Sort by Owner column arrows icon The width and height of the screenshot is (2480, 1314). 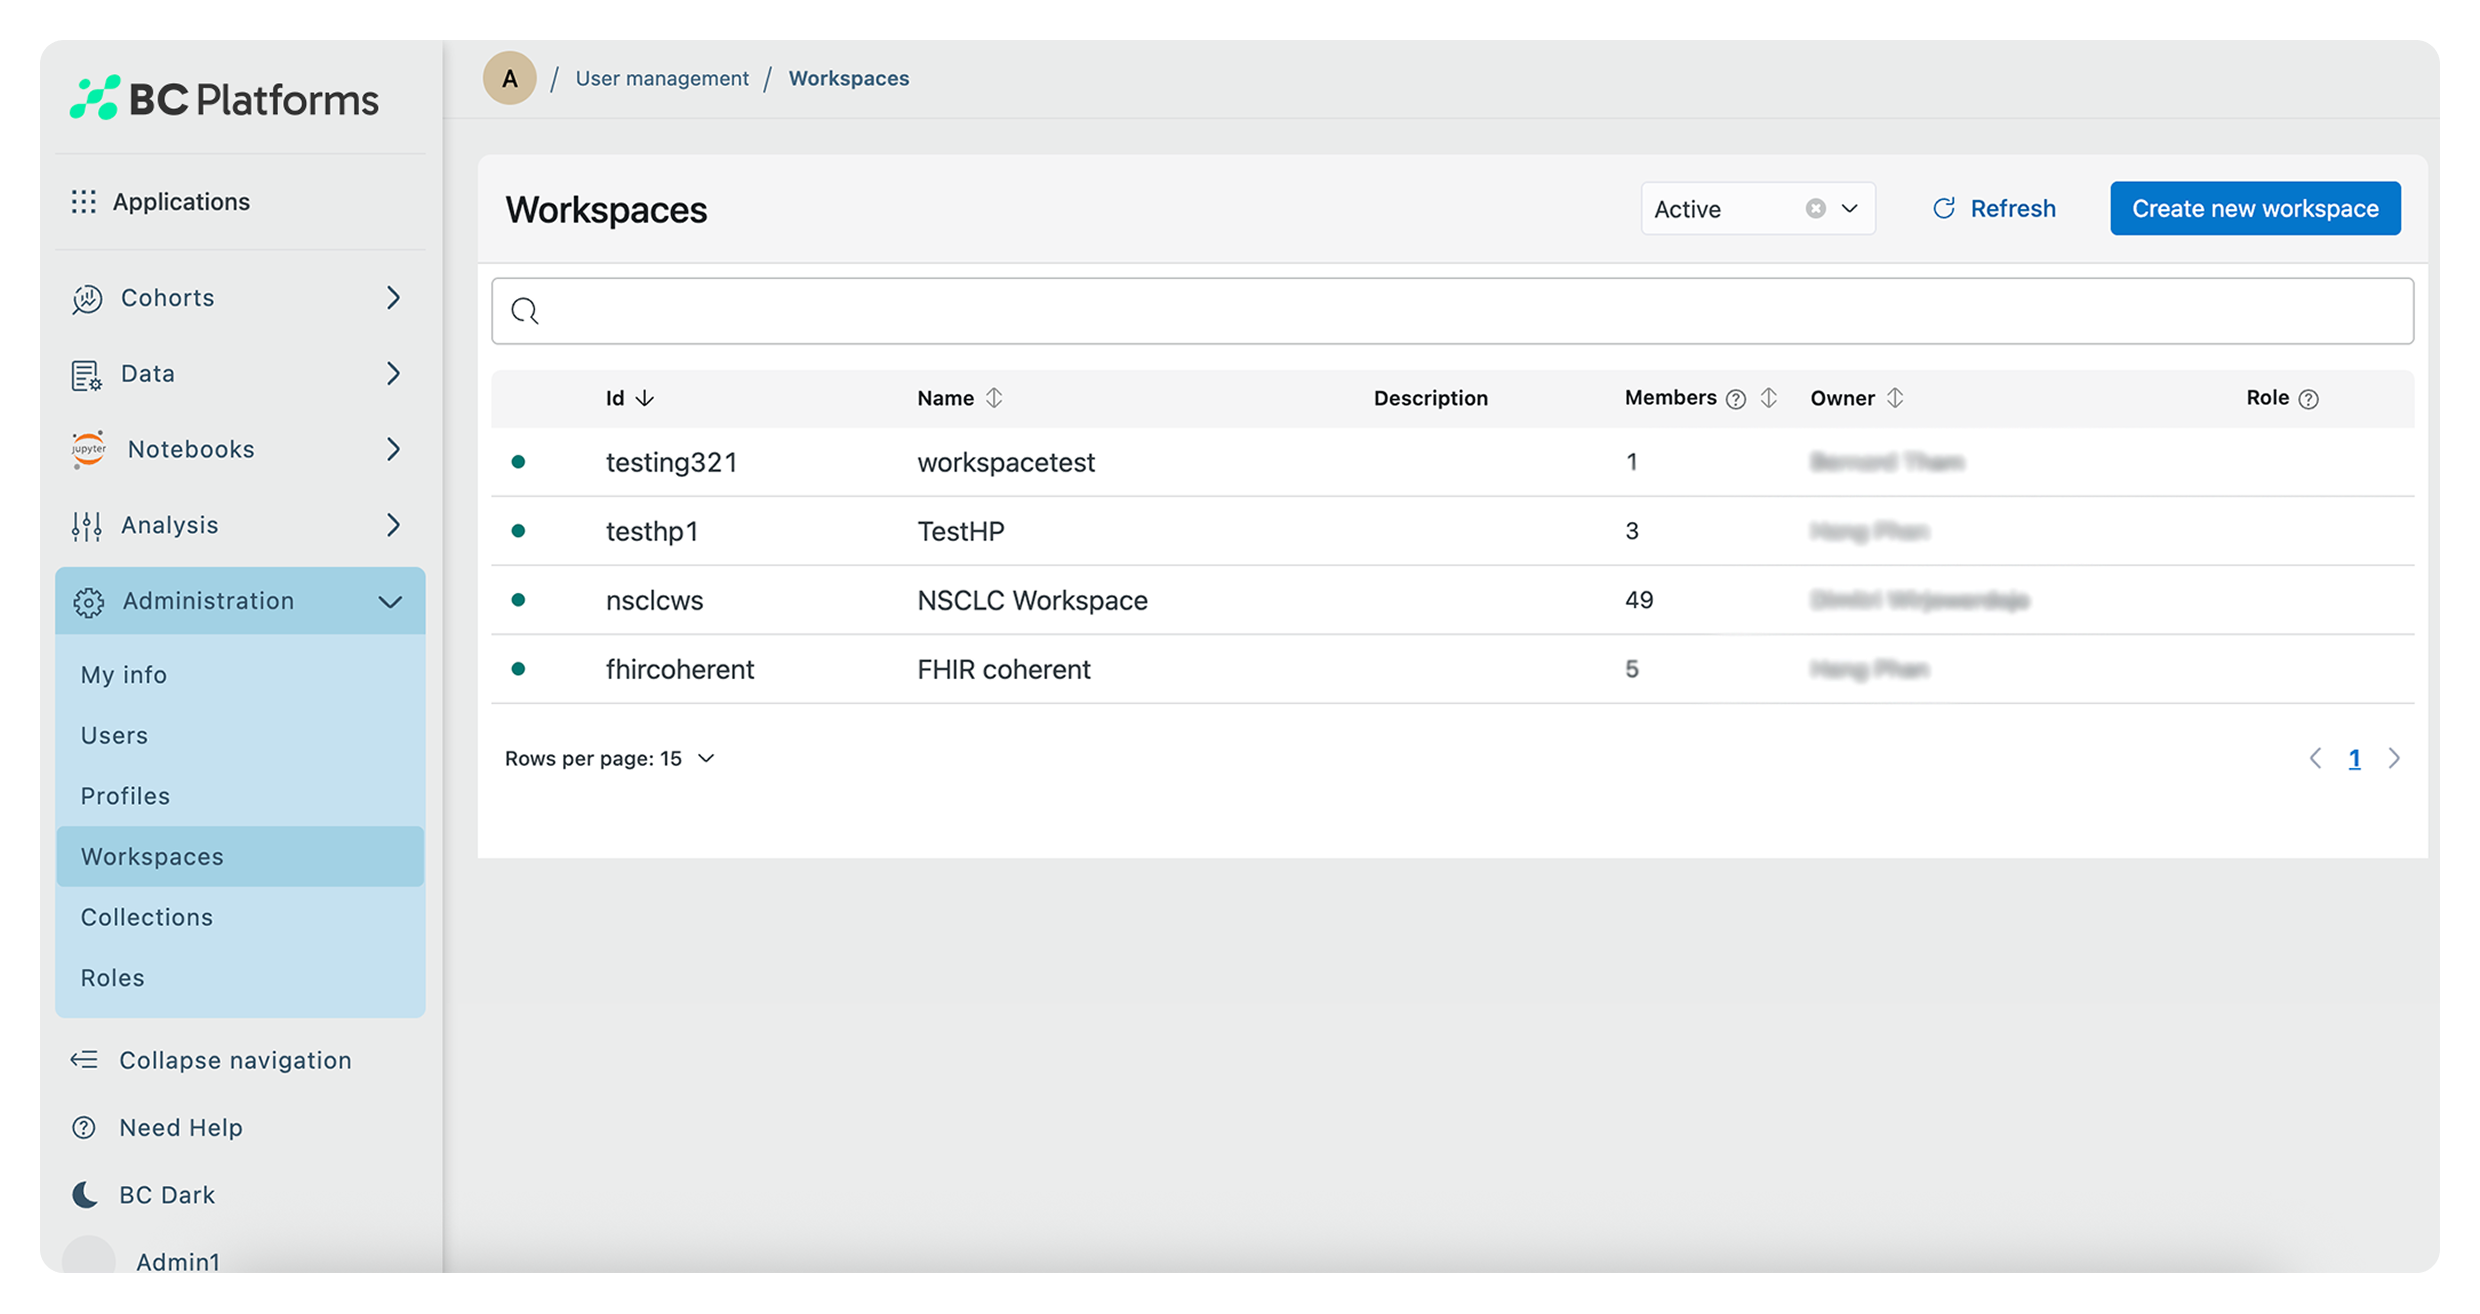point(1894,398)
